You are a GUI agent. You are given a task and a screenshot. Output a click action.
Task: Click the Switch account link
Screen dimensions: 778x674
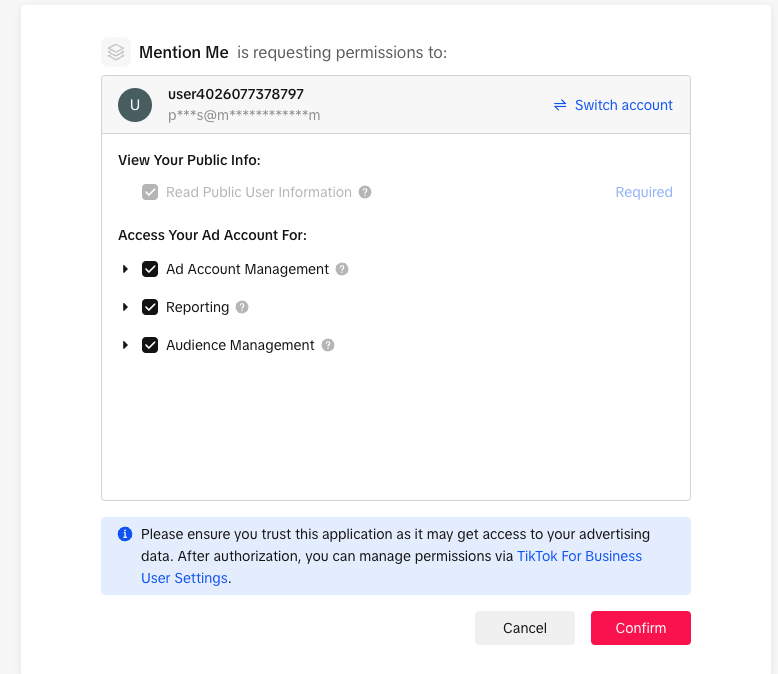click(623, 105)
